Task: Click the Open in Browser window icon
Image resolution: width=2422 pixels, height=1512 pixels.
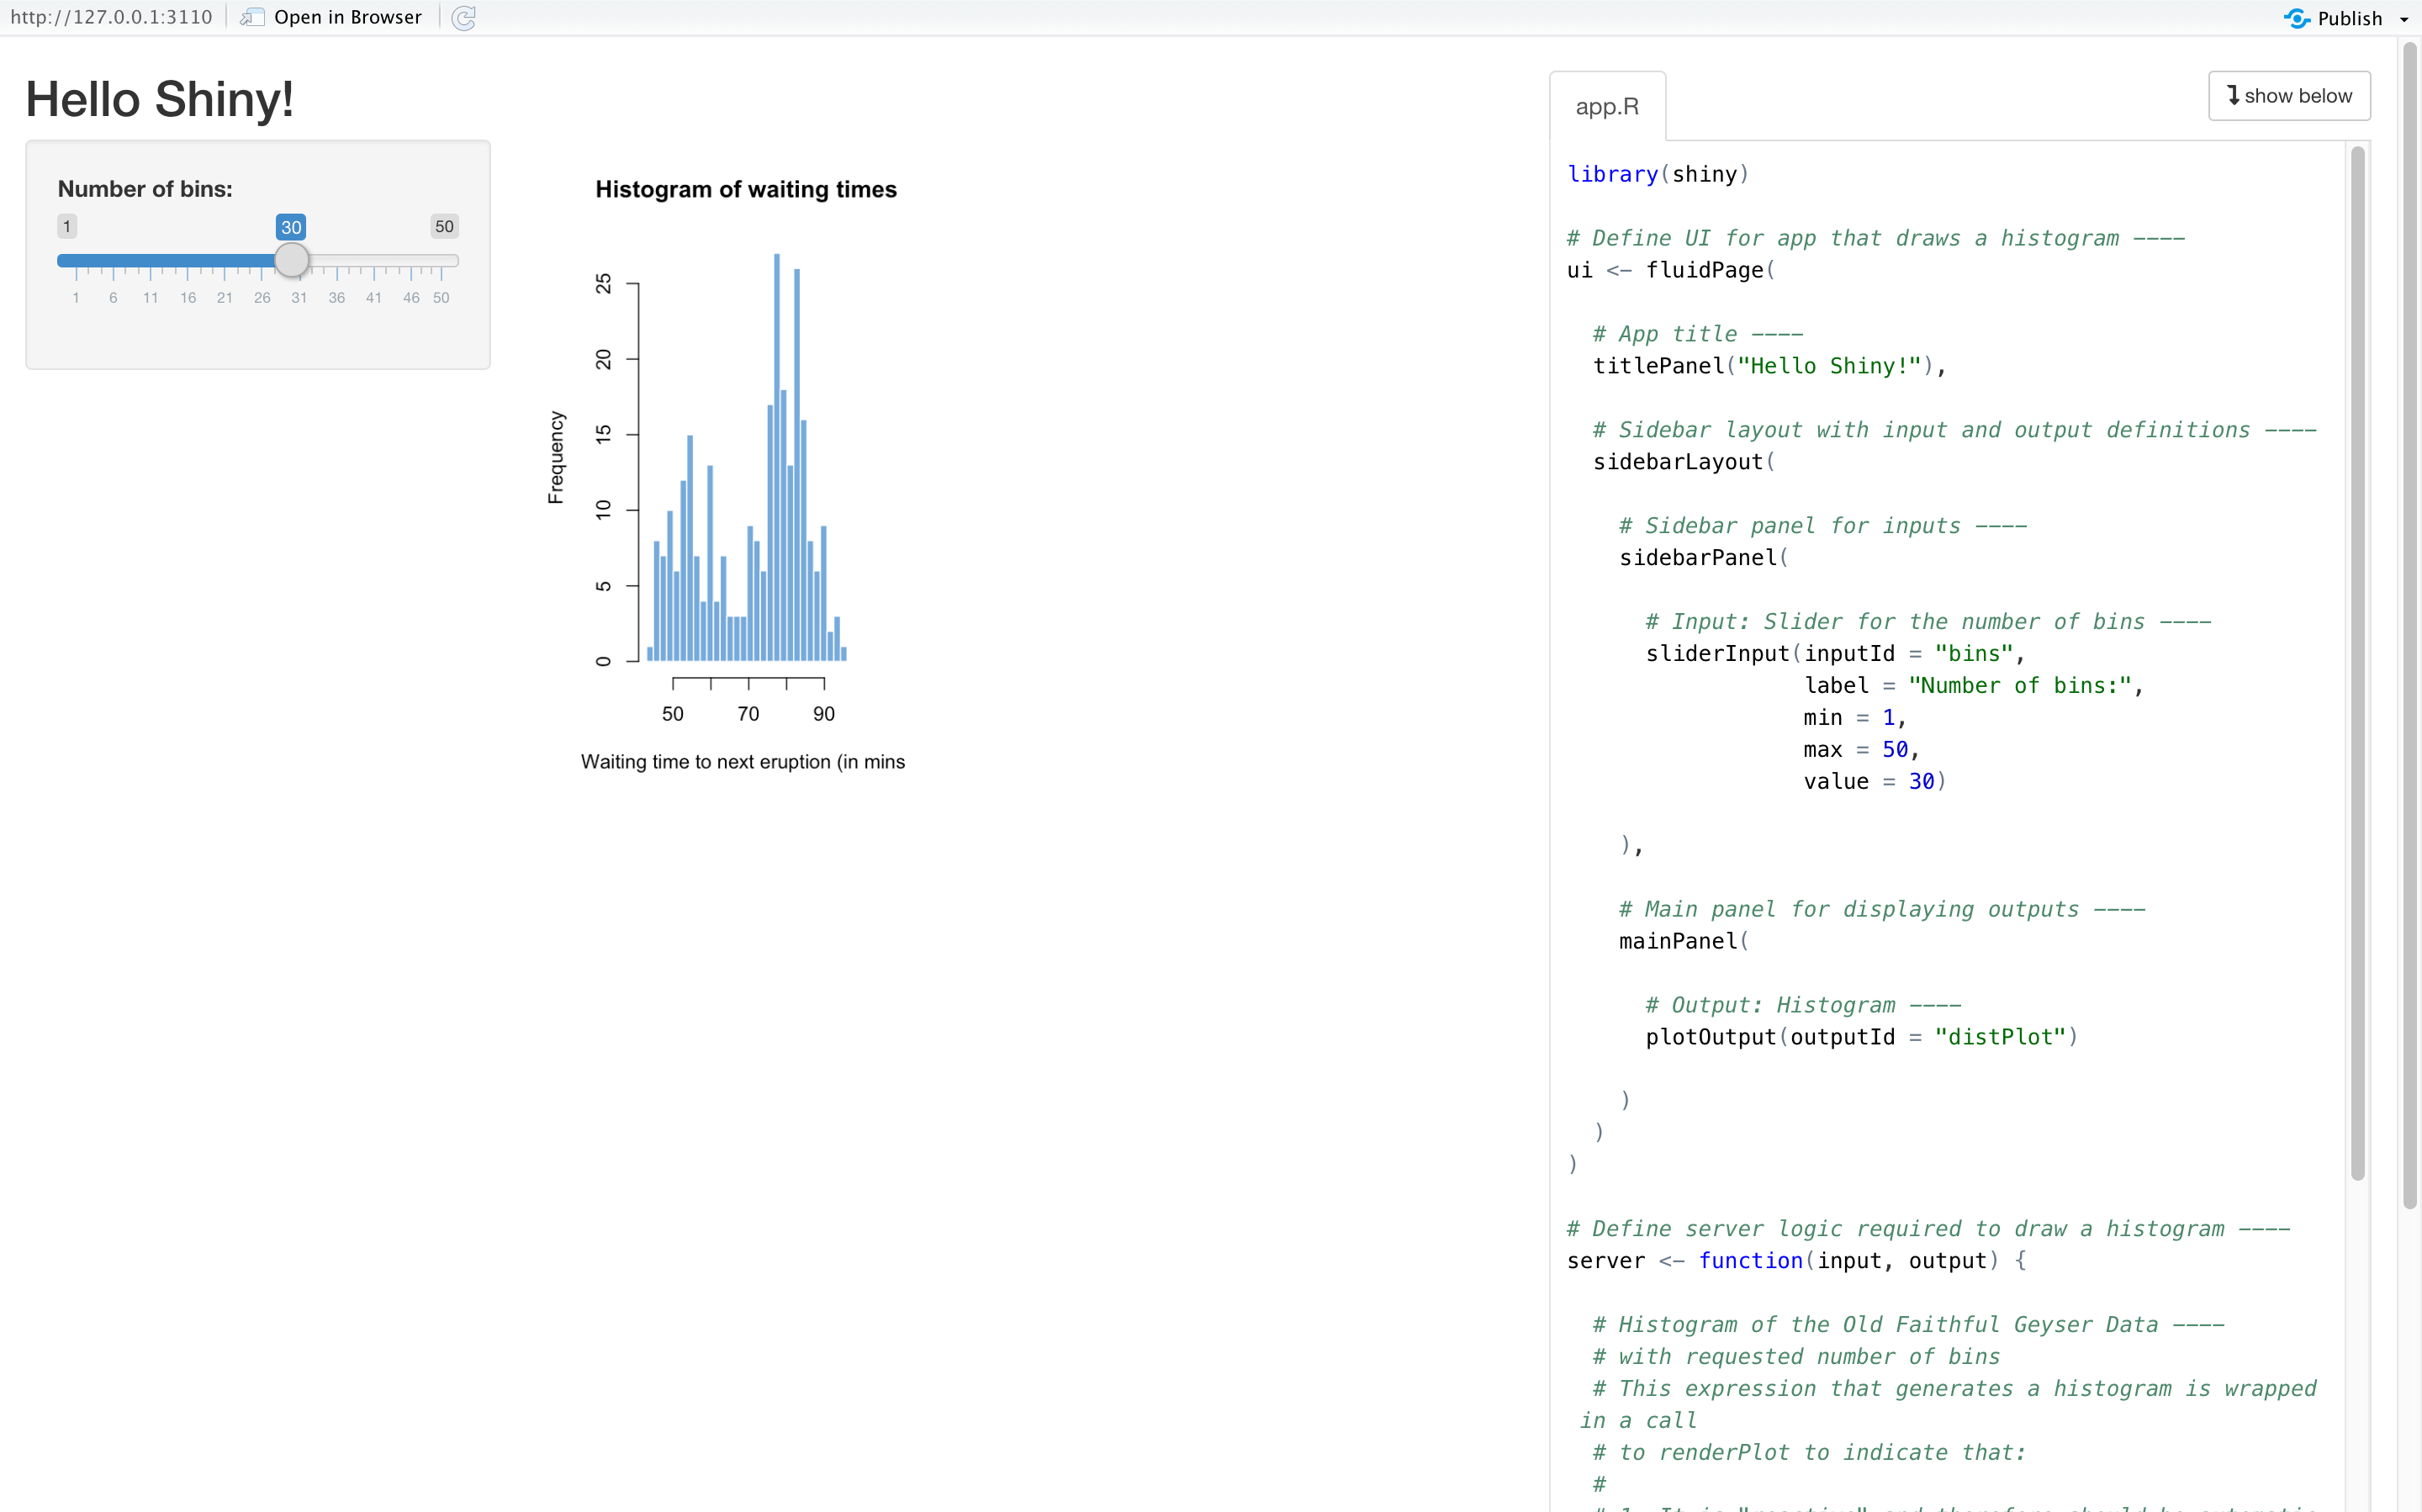Action: 252,17
